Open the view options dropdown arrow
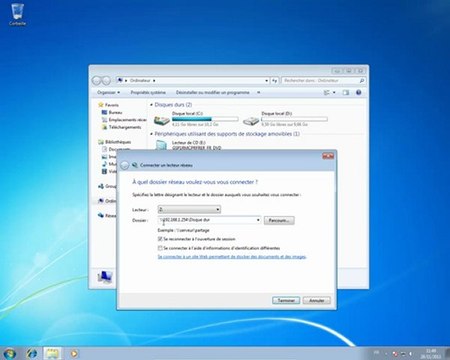Screen dimensions: 450x360 [x=334, y=93]
